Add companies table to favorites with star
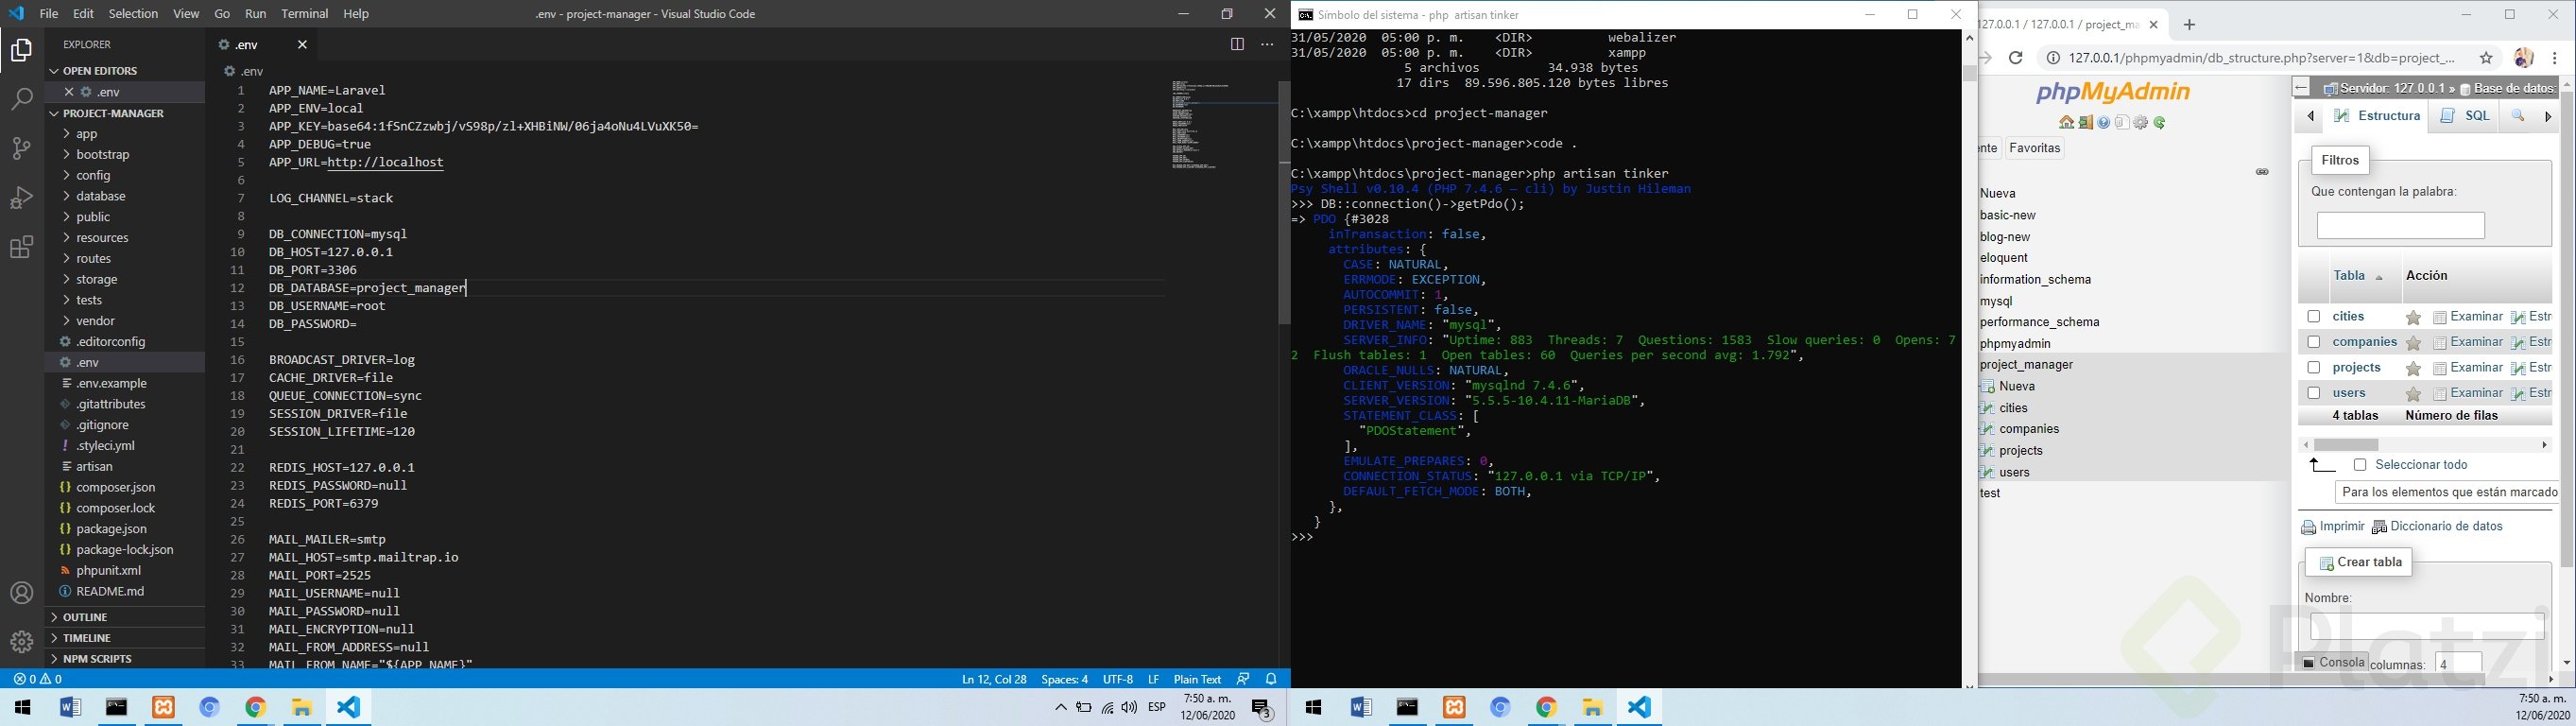The width and height of the screenshot is (2576, 726). tap(2413, 343)
